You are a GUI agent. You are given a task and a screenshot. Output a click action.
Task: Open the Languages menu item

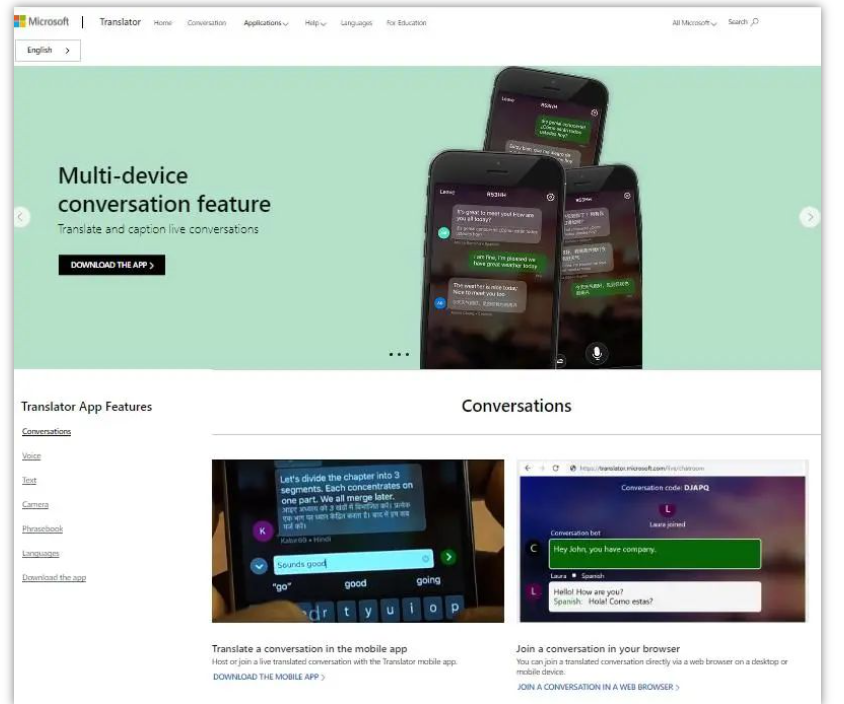click(356, 23)
